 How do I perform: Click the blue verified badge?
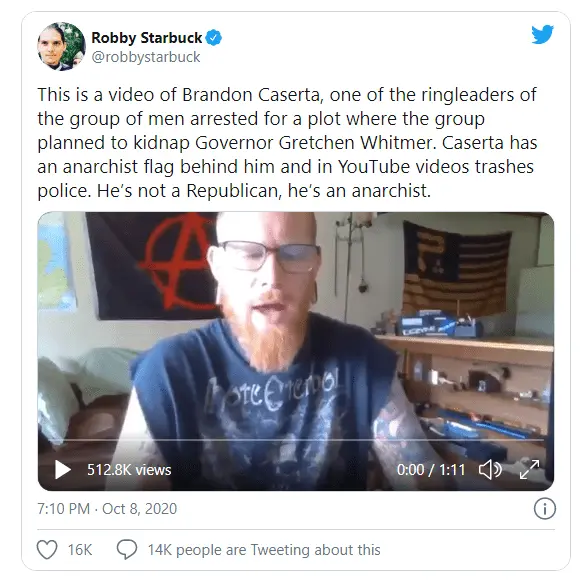pyautogui.click(x=214, y=38)
